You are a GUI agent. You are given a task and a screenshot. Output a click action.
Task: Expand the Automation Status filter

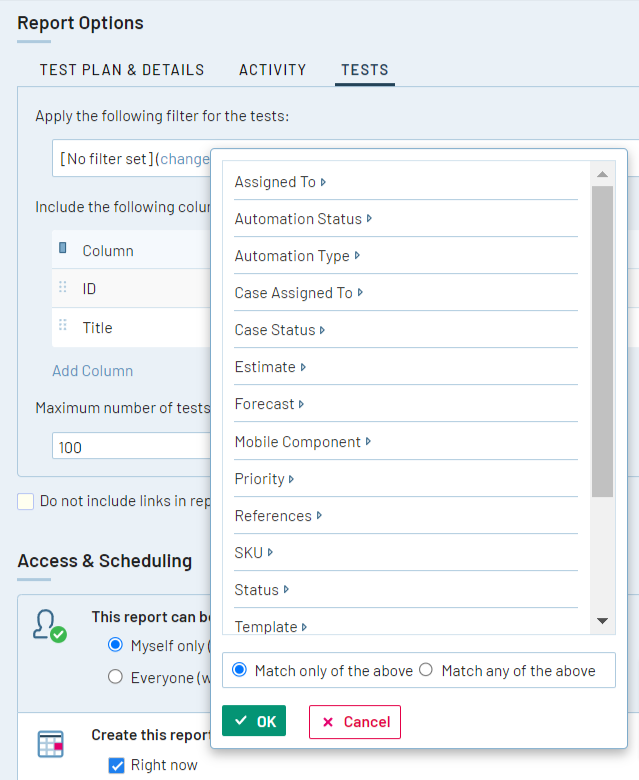(x=303, y=219)
